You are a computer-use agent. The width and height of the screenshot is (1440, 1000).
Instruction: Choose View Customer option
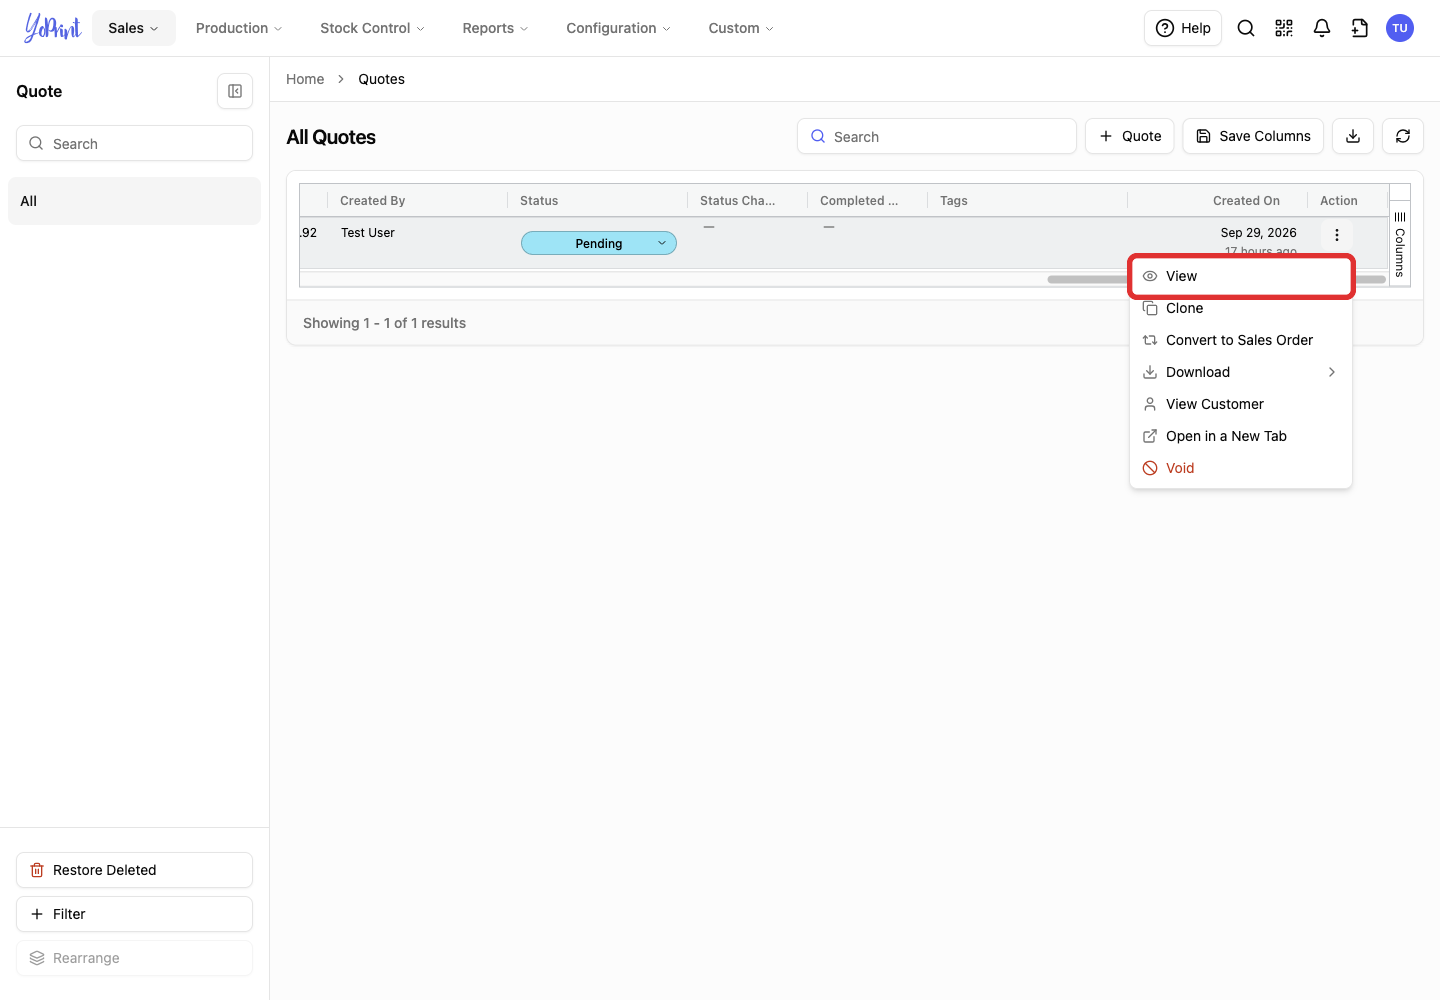[x=1241, y=404]
